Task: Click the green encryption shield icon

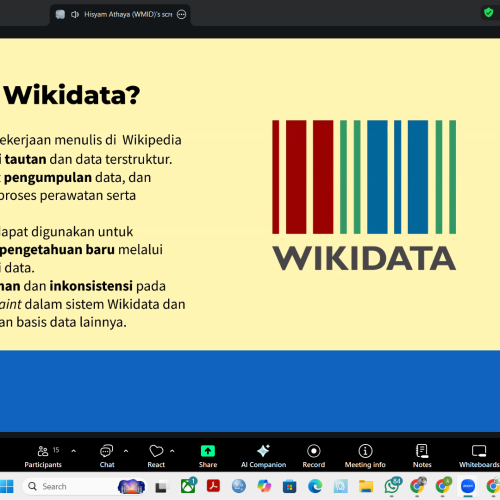Action: click(489, 13)
